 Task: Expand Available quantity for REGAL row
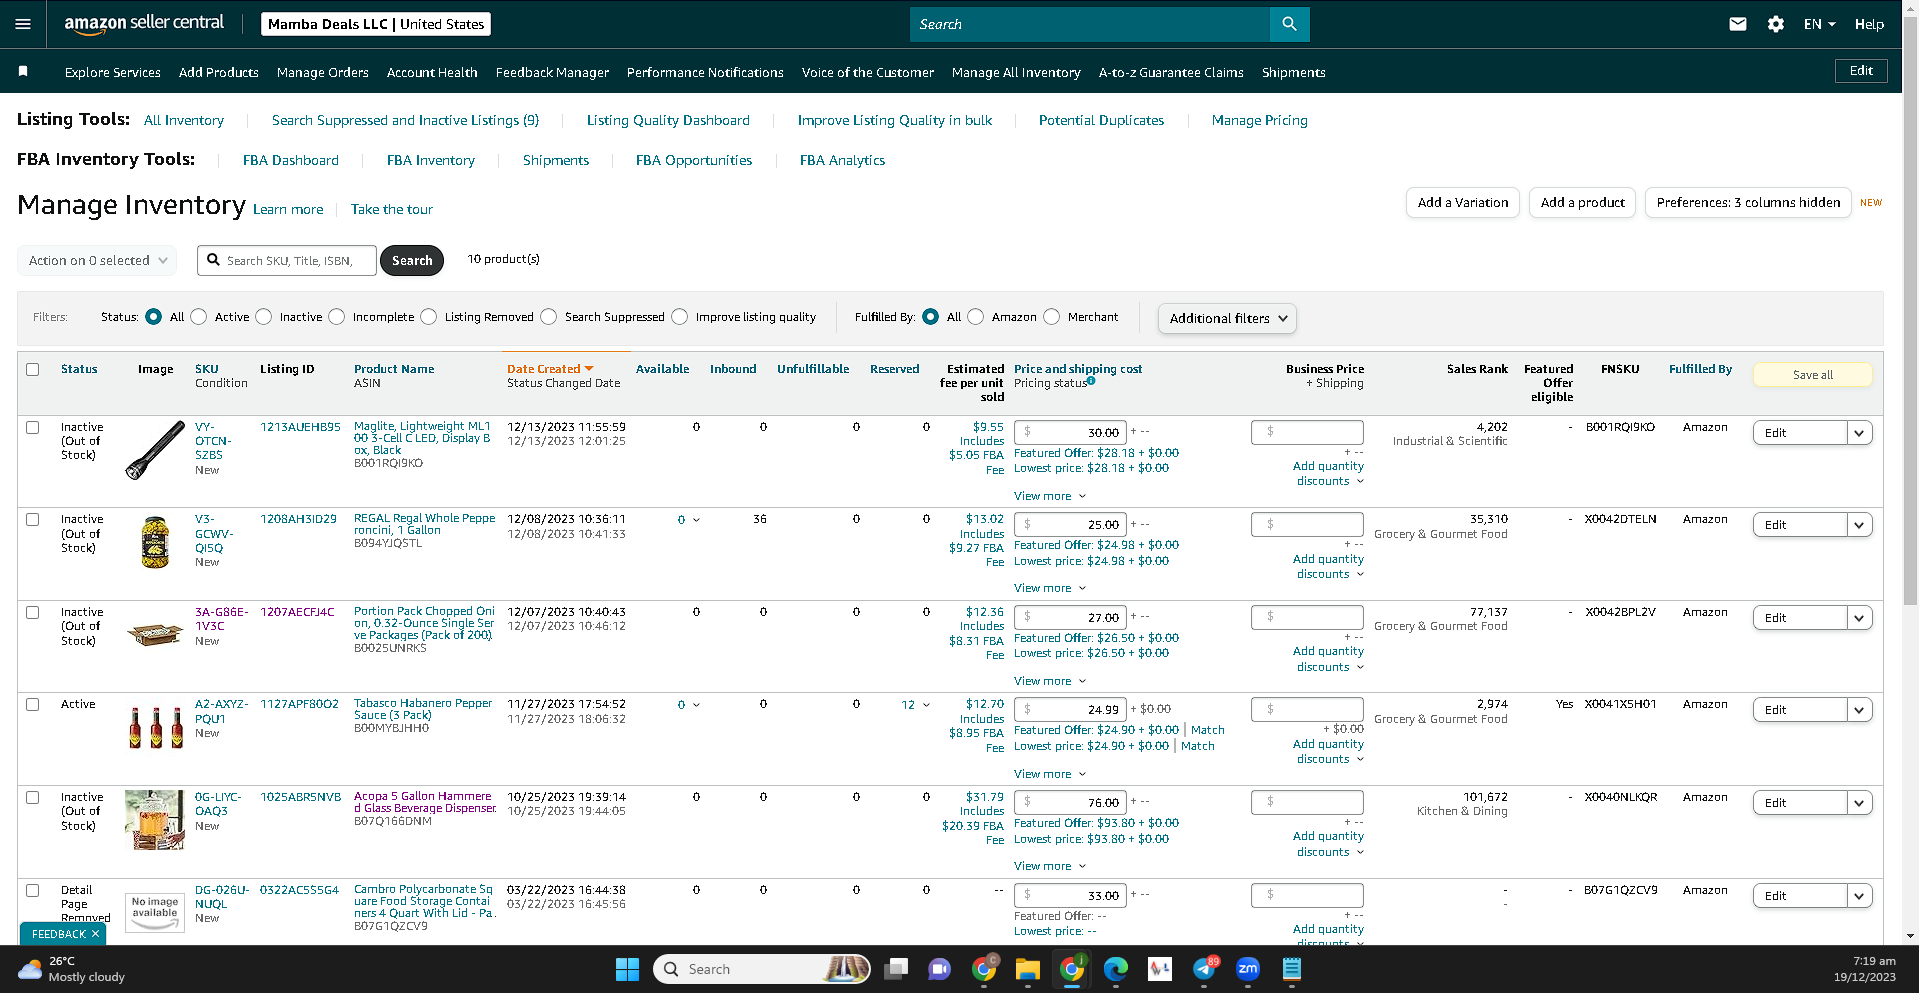(x=688, y=520)
